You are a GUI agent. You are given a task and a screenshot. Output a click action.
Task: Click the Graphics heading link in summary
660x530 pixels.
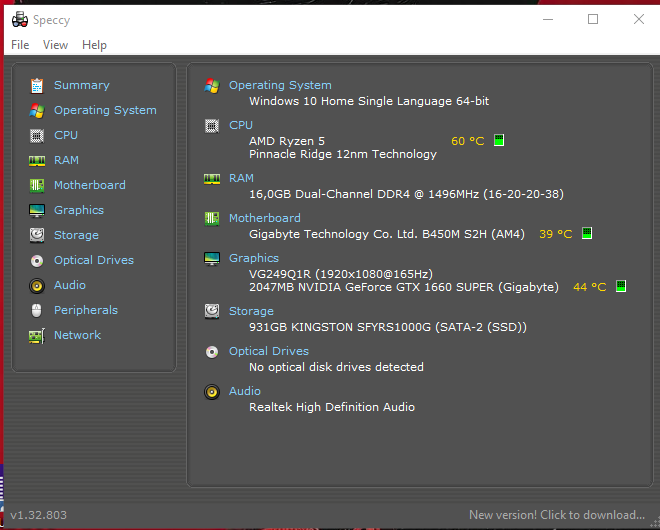[254, 258]
